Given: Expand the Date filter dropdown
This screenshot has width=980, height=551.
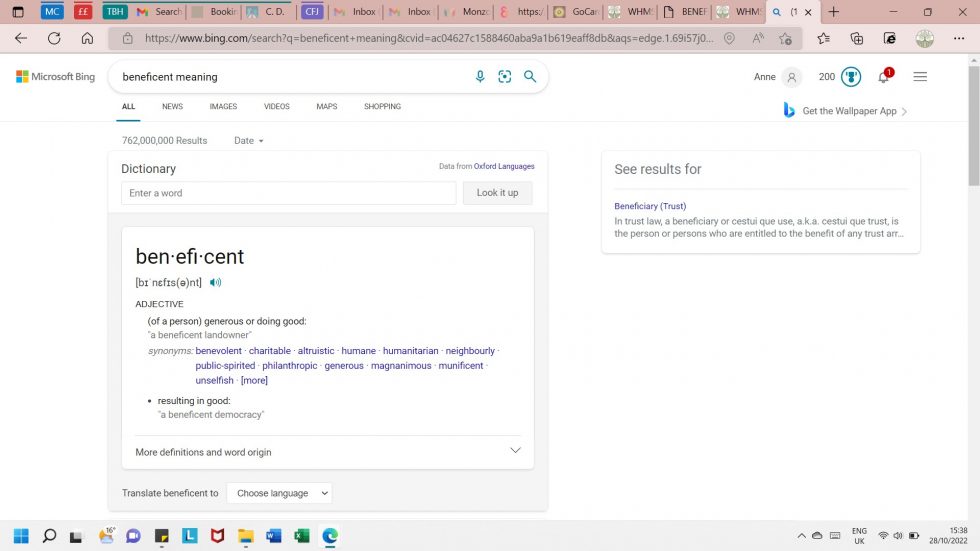Looking at the screenshot, I should point(249,141).
